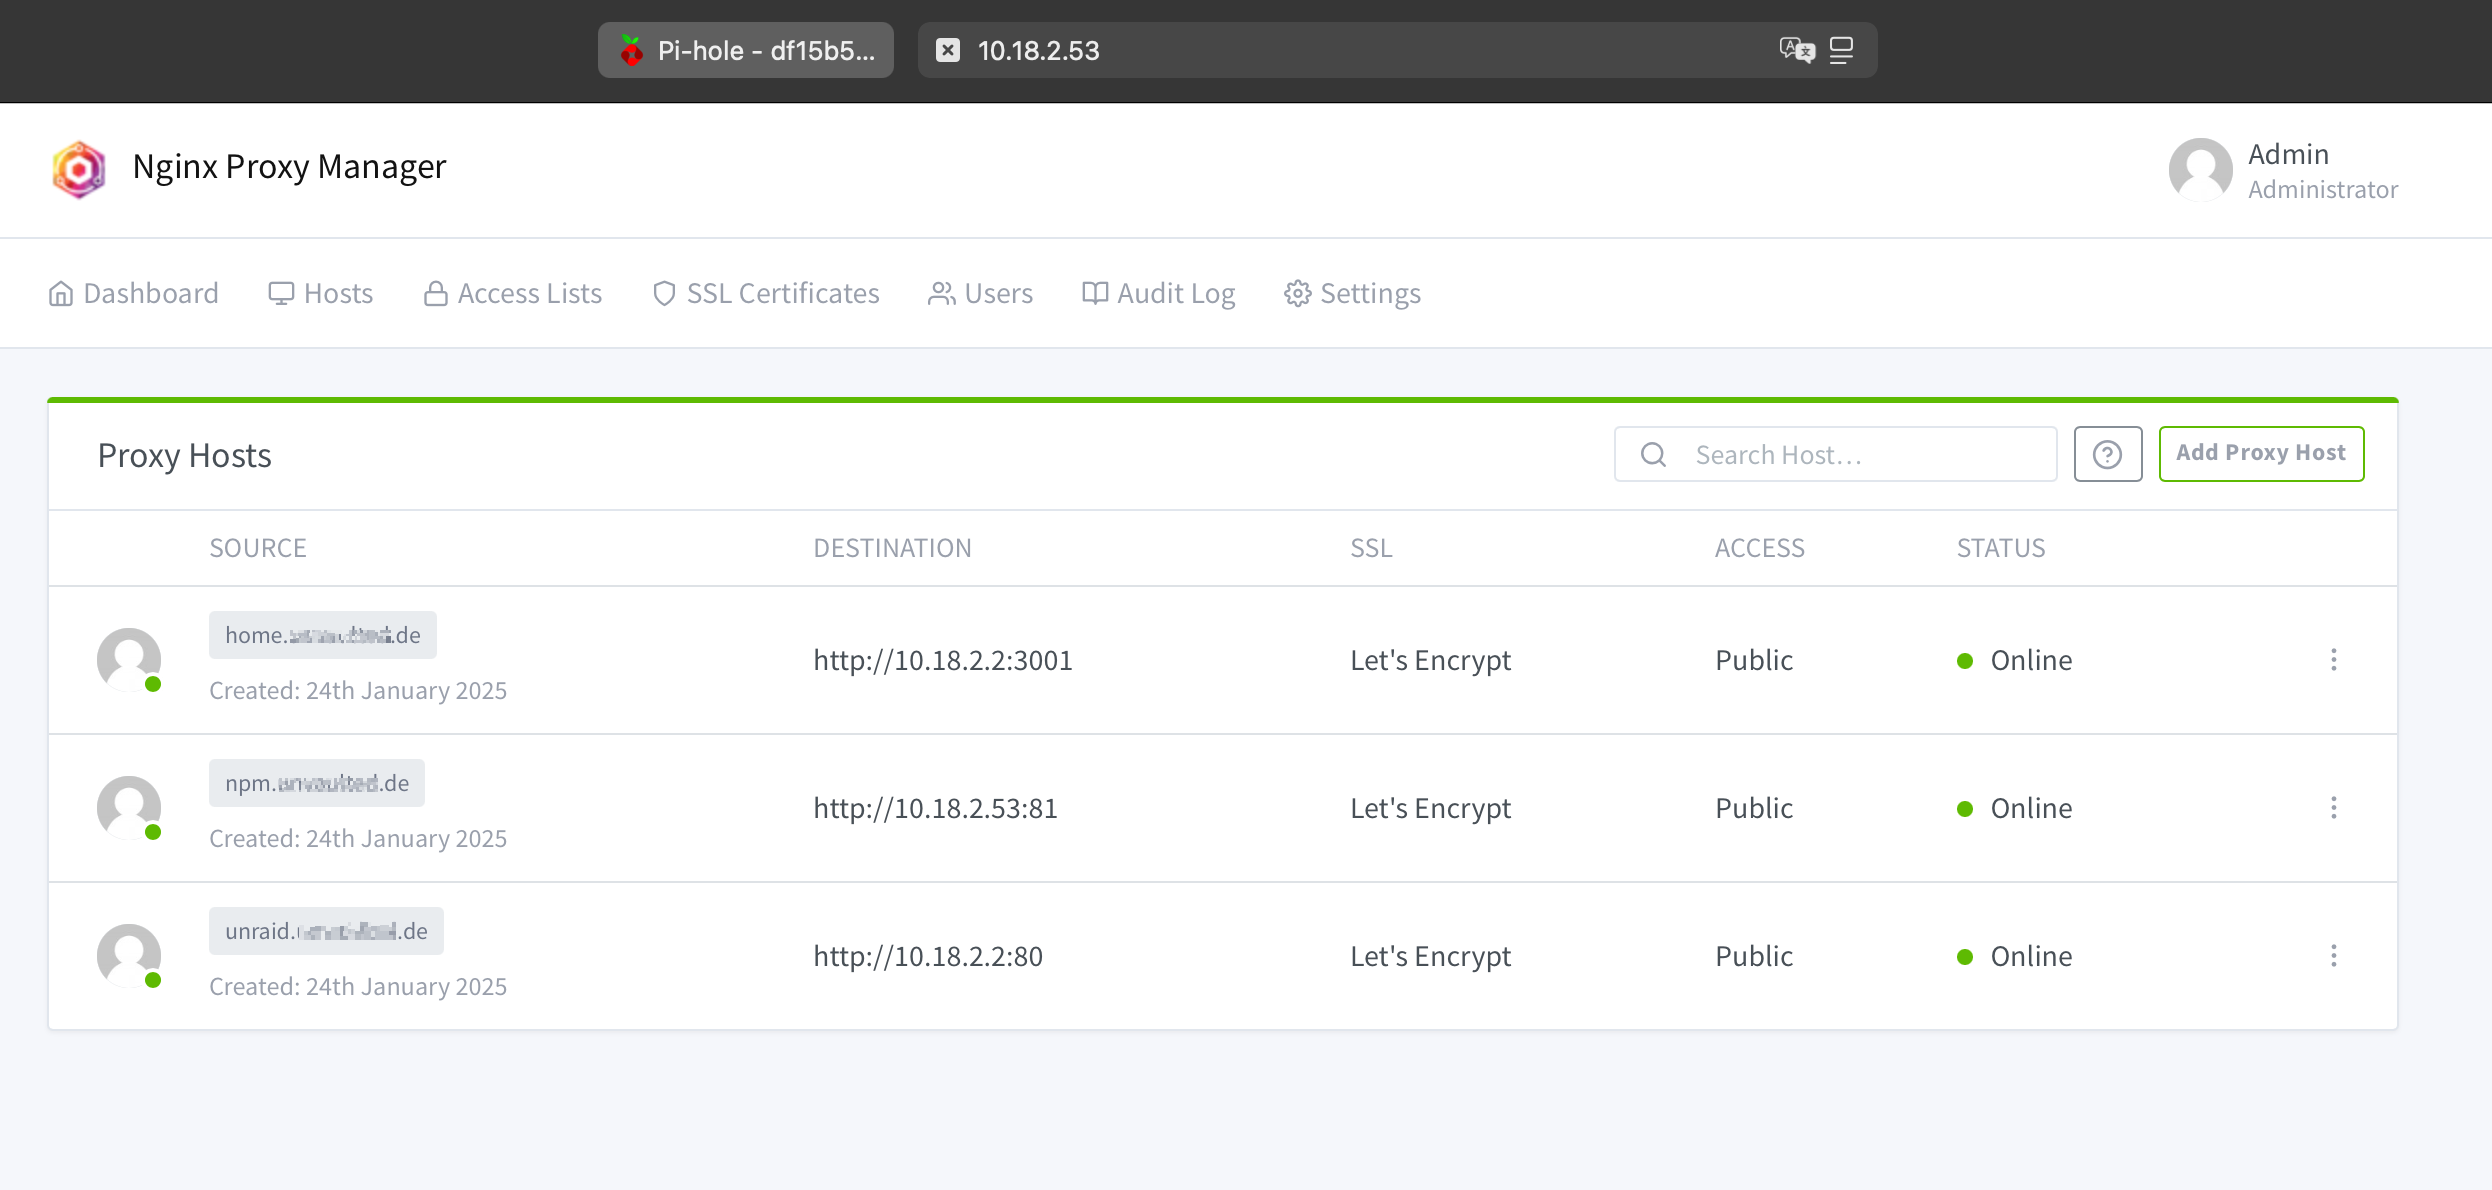Click the reader view icon in address bar
The image size is (2492, 1190).
point(1841,50)
